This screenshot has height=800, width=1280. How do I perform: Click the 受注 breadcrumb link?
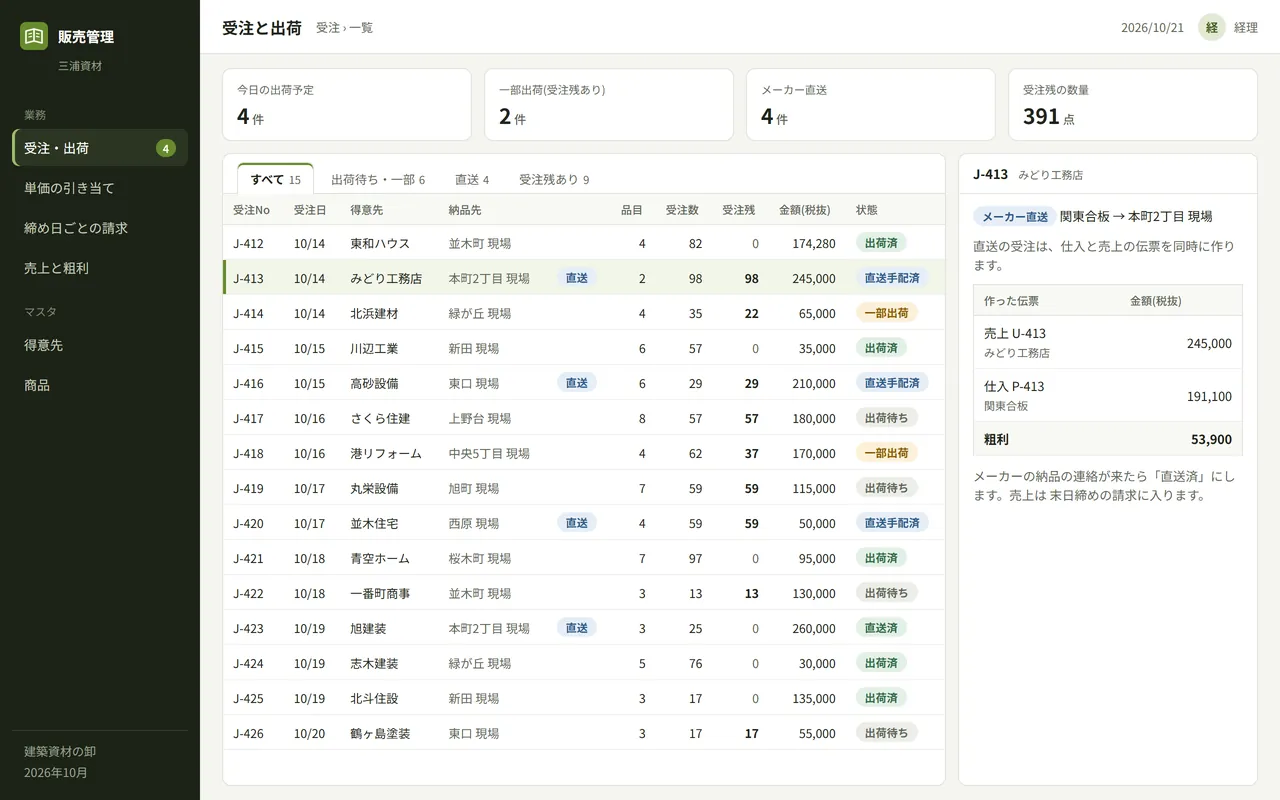327,28
